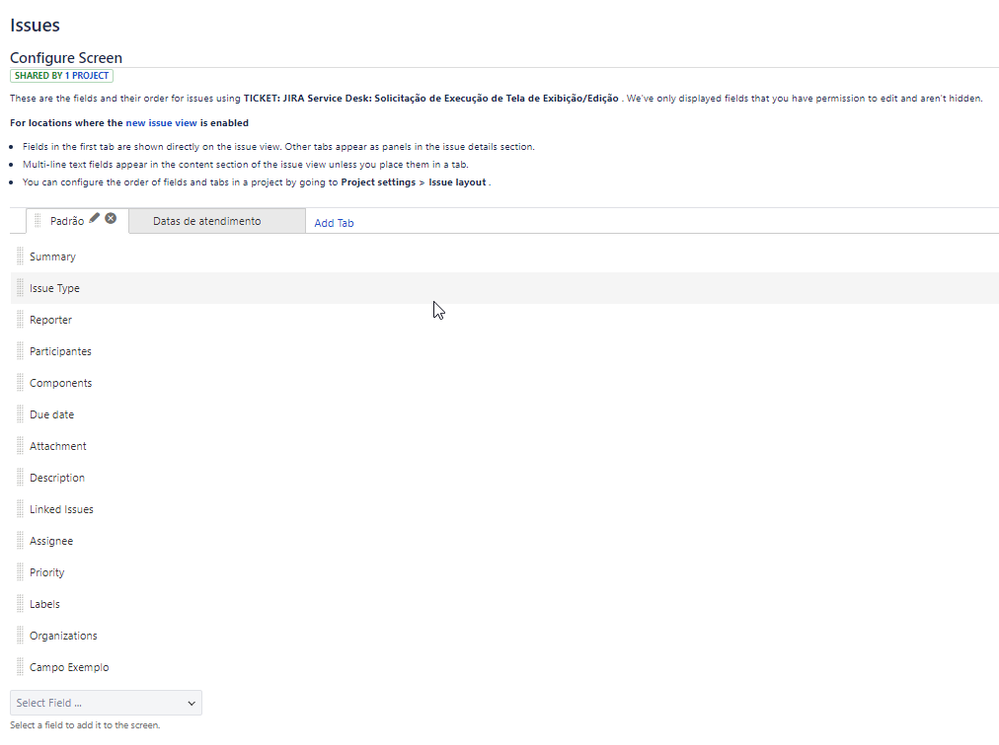Click the drag handle beside Priority field
This screenshot has height=745, width=999.
pyautogui.click(x=20, y=572)
